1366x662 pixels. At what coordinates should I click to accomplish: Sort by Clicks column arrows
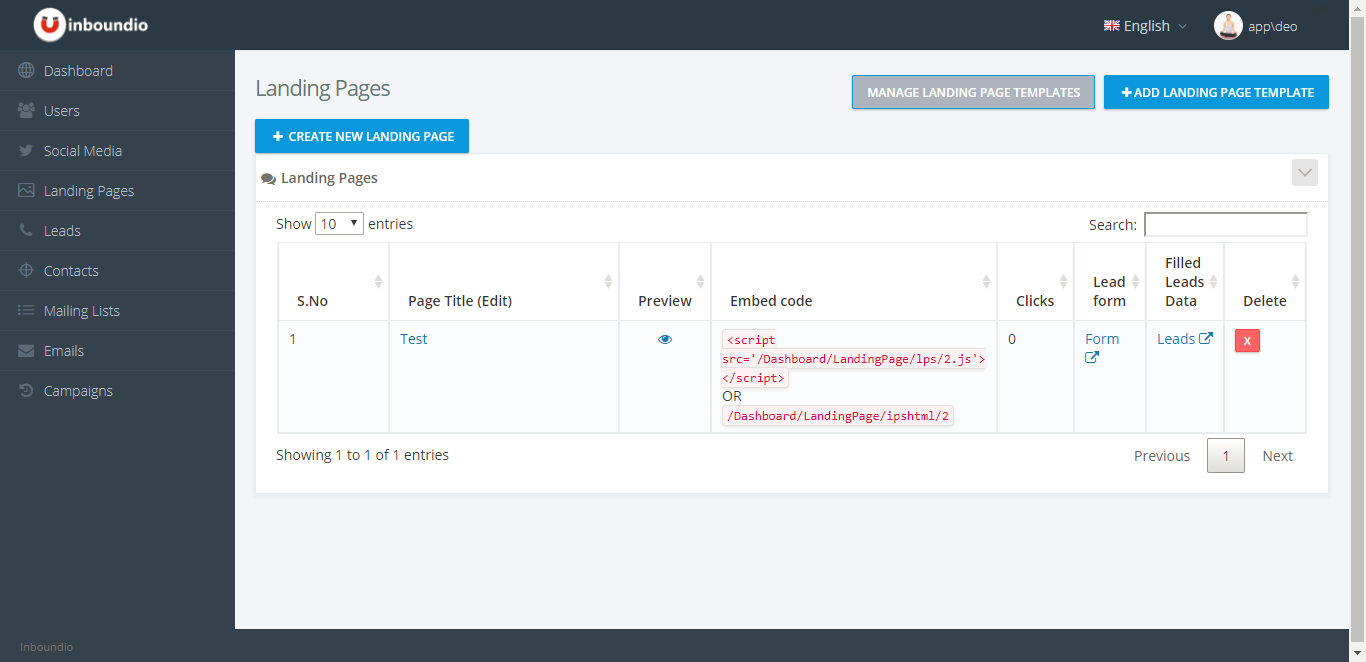click(x=1063, y=282)
